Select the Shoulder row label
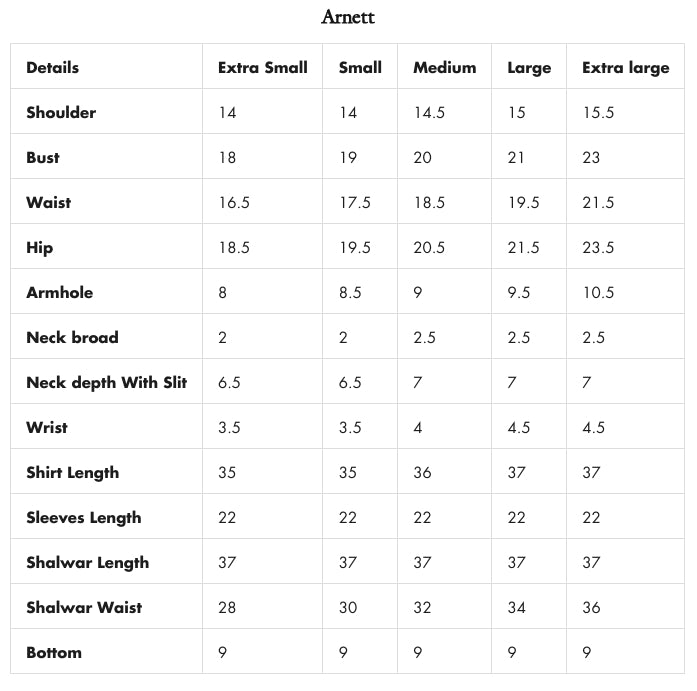This screenshot has height=691, width=697. click(61, 113)
